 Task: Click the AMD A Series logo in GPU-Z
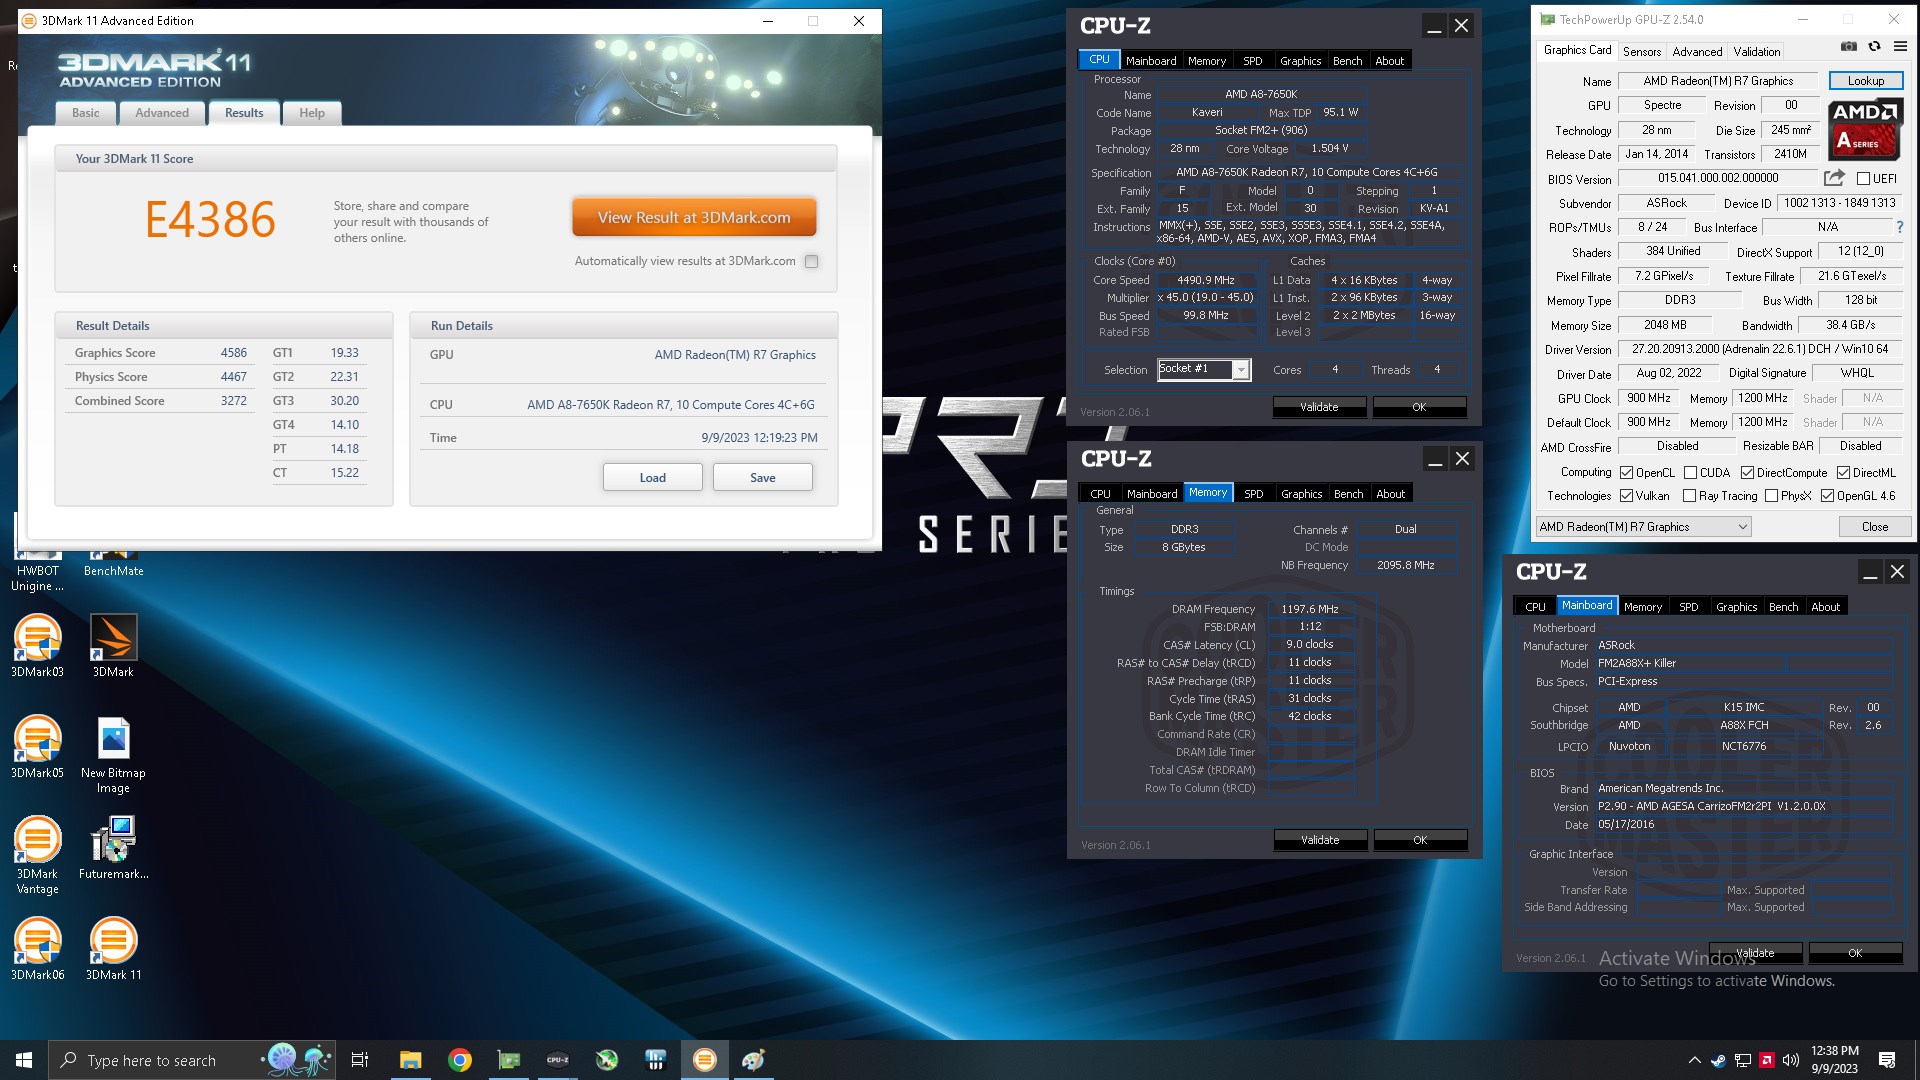pos(1865,130)
